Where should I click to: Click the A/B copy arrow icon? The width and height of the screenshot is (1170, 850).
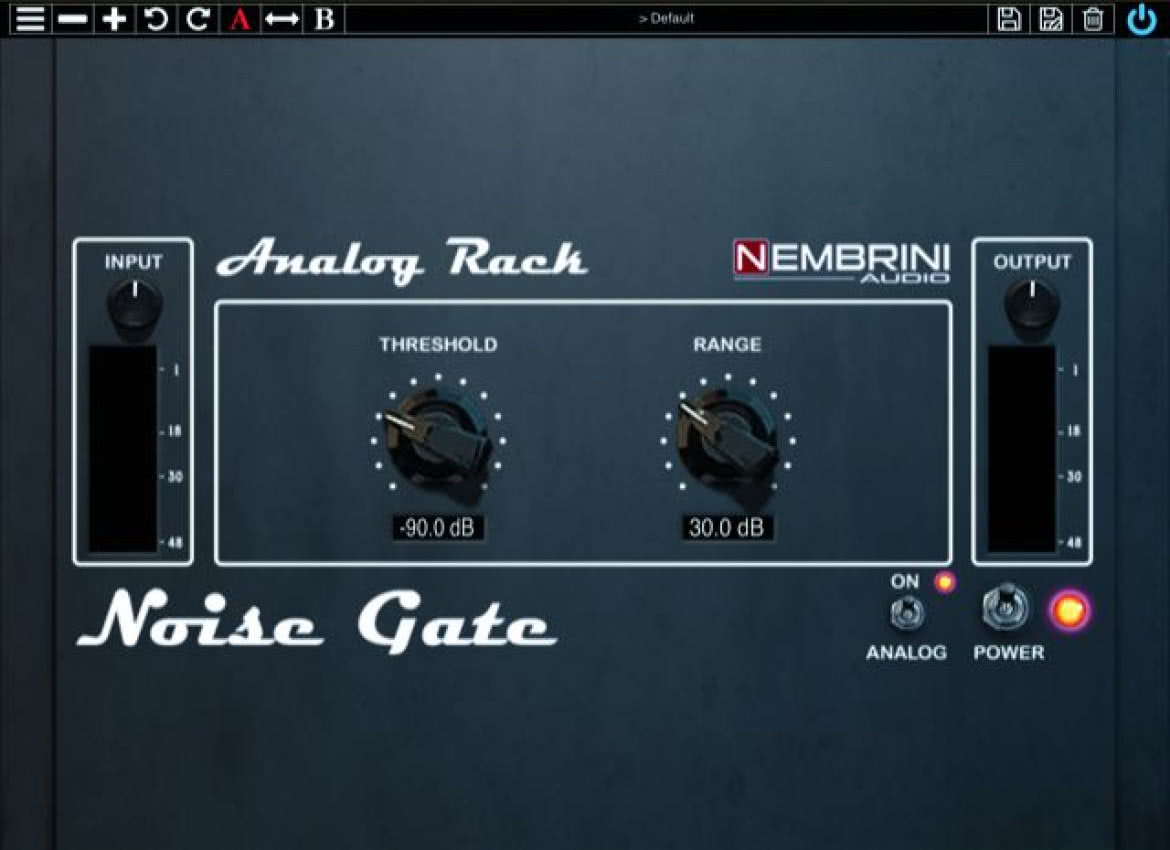tap(282, 19)
